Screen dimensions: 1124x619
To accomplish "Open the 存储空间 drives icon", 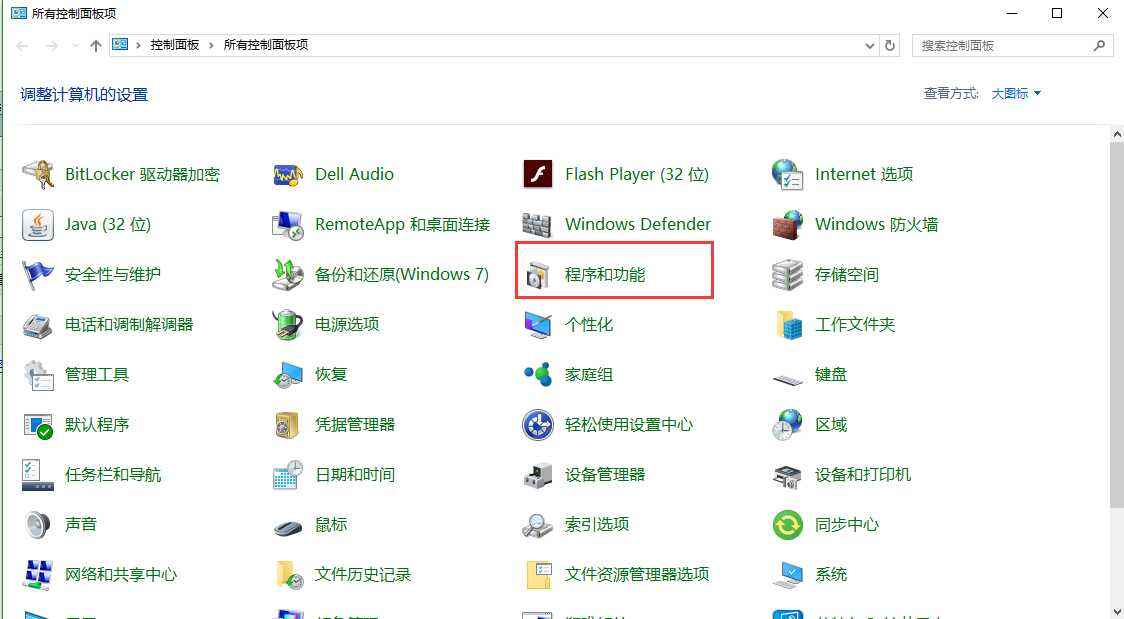I will pyautogui.click(x=787, y=274).
